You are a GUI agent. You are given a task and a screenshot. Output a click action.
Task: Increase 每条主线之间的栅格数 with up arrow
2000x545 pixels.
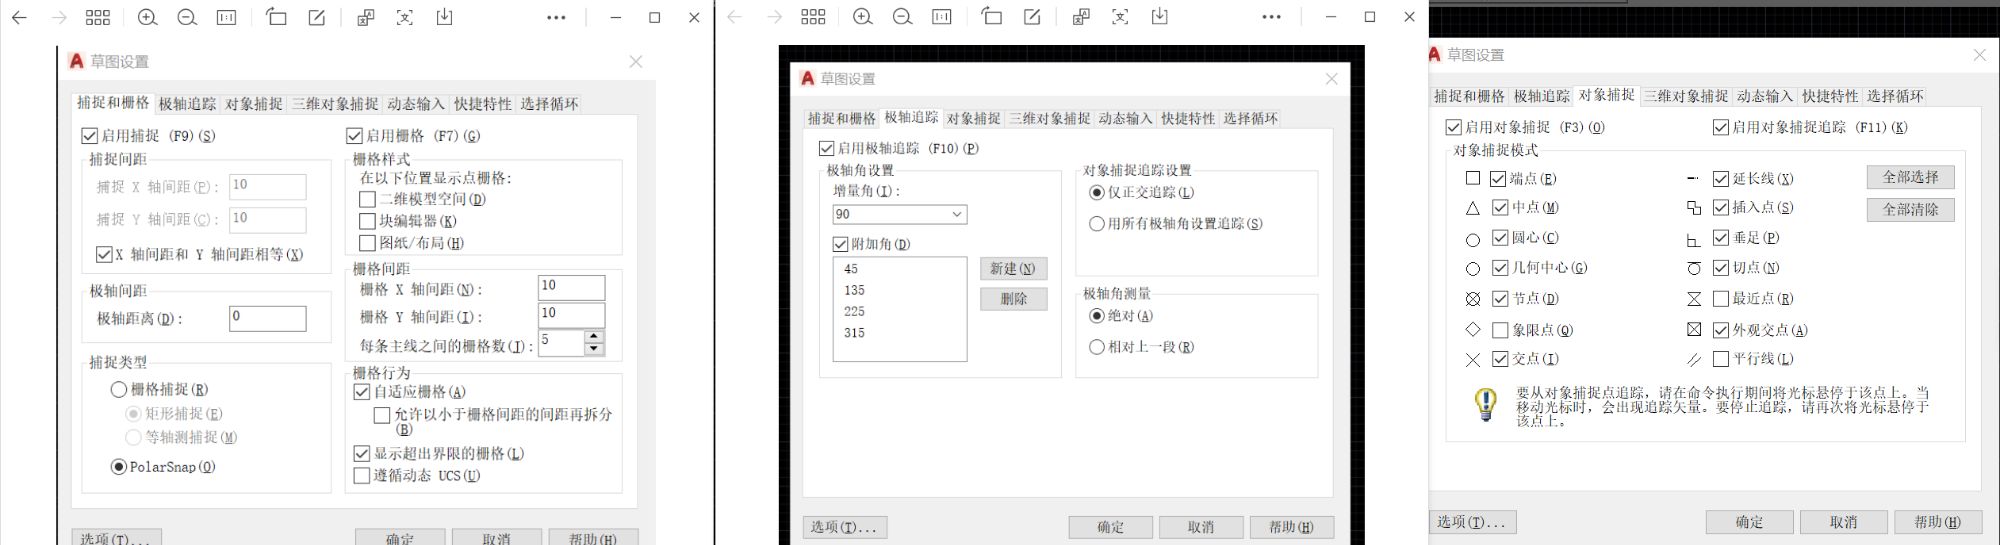point(594,337)
